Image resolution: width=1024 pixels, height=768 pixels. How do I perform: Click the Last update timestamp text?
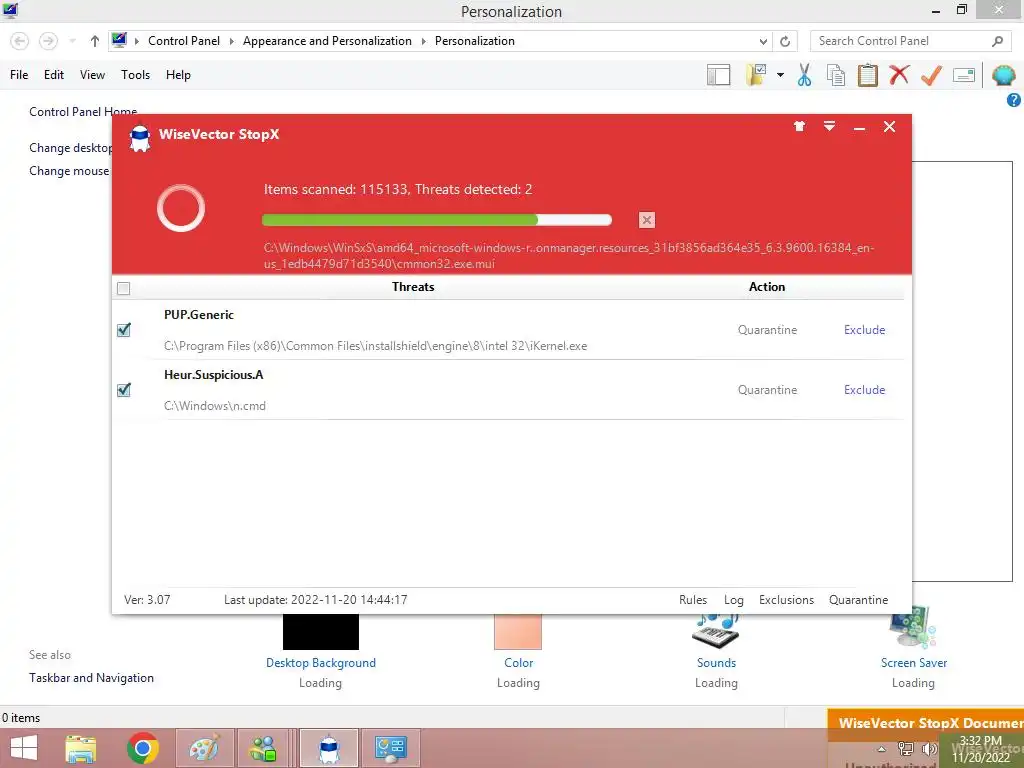315,600
